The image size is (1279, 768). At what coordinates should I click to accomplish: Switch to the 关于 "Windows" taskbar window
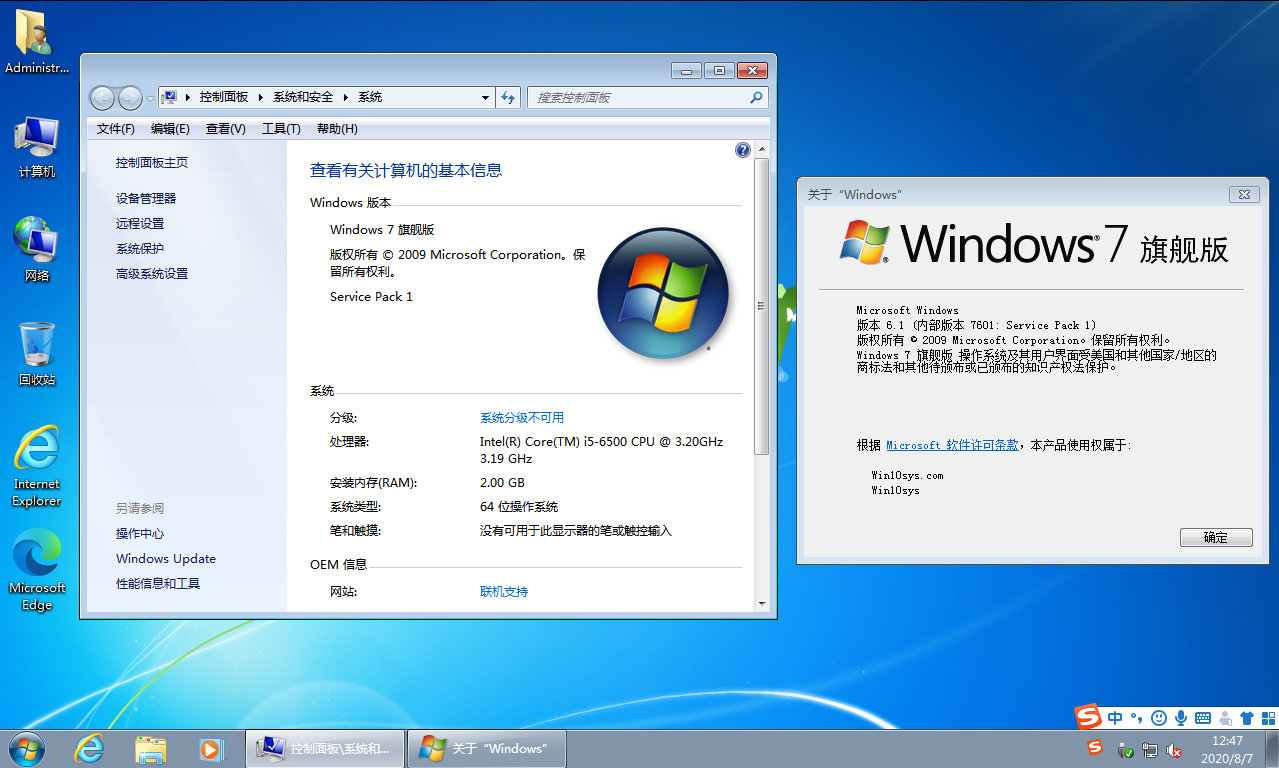pyautogui.click(x=487, y=748)
